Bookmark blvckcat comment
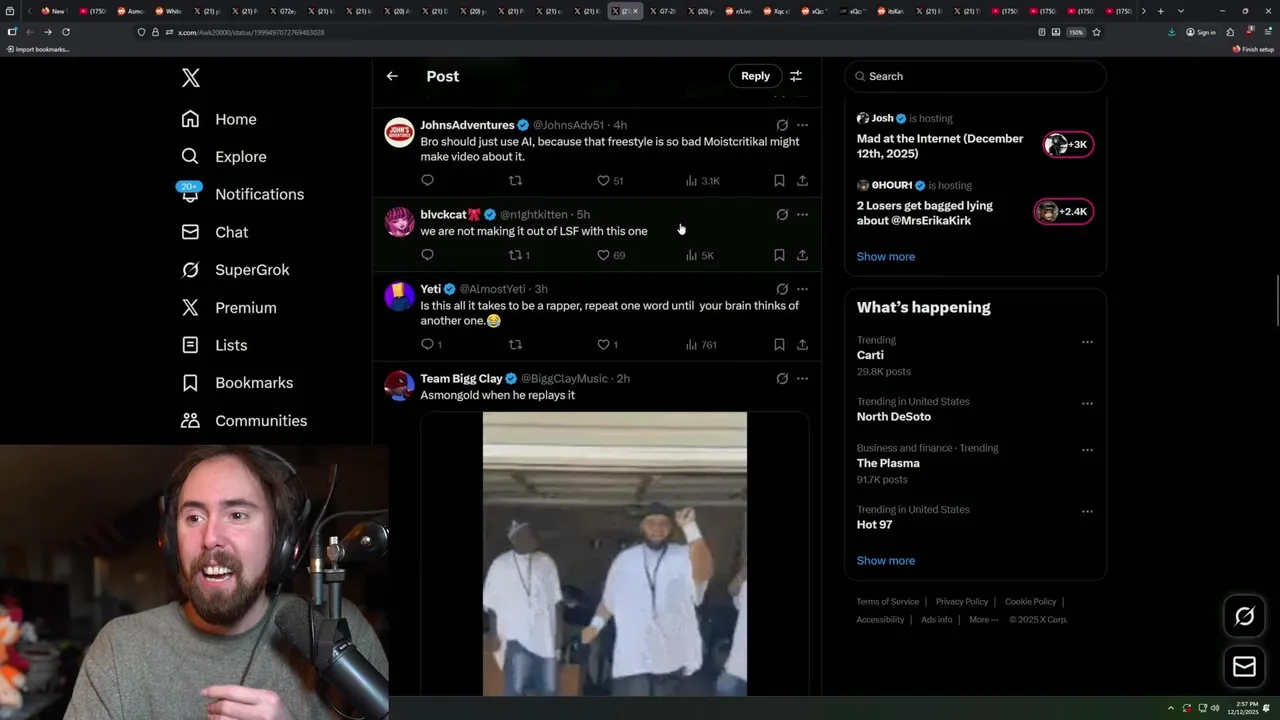This screenshot has height=720, width=1280. (x=779, y=255)
